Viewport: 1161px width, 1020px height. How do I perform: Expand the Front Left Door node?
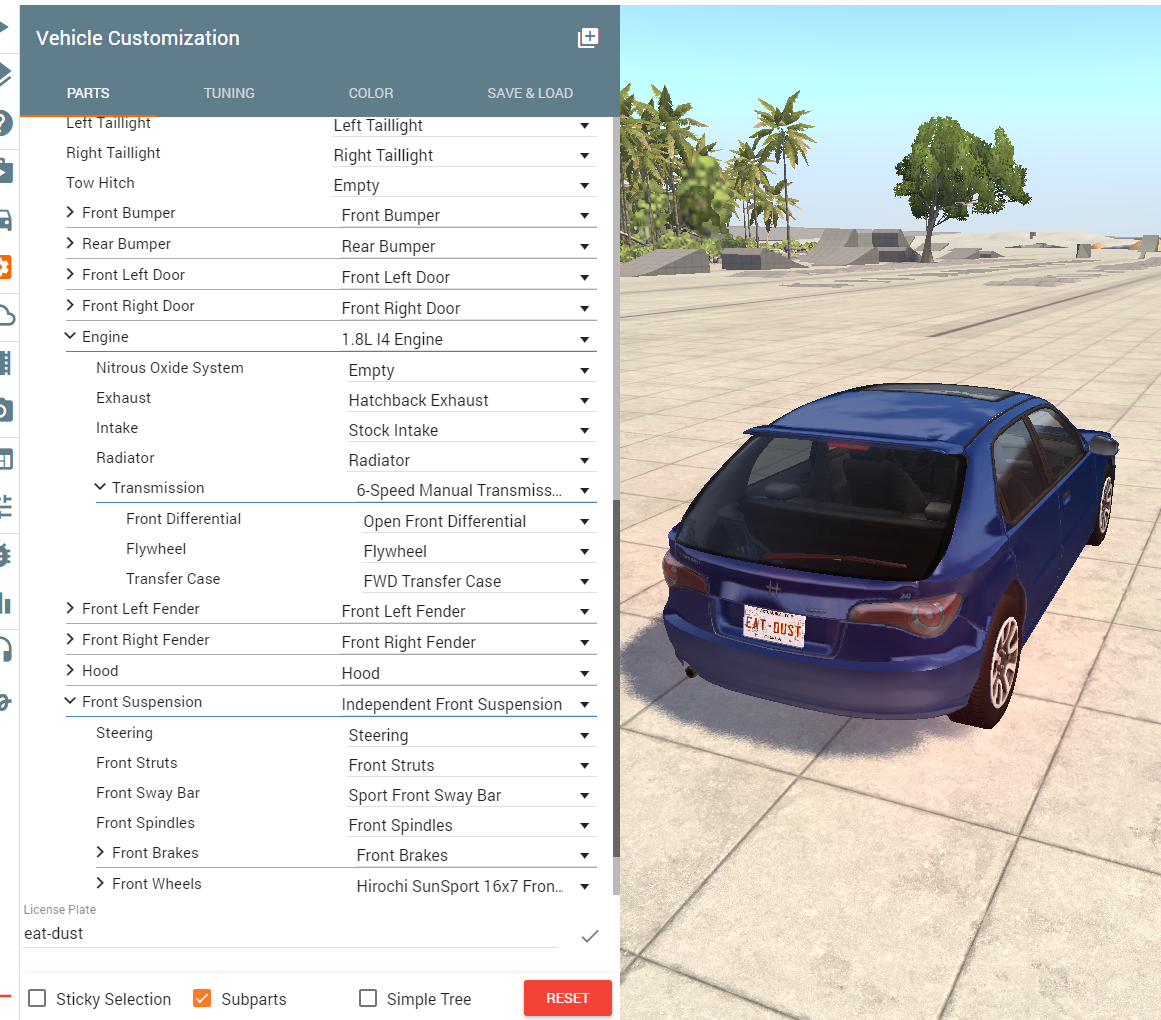pyautogui.click(x=70, y=274)
